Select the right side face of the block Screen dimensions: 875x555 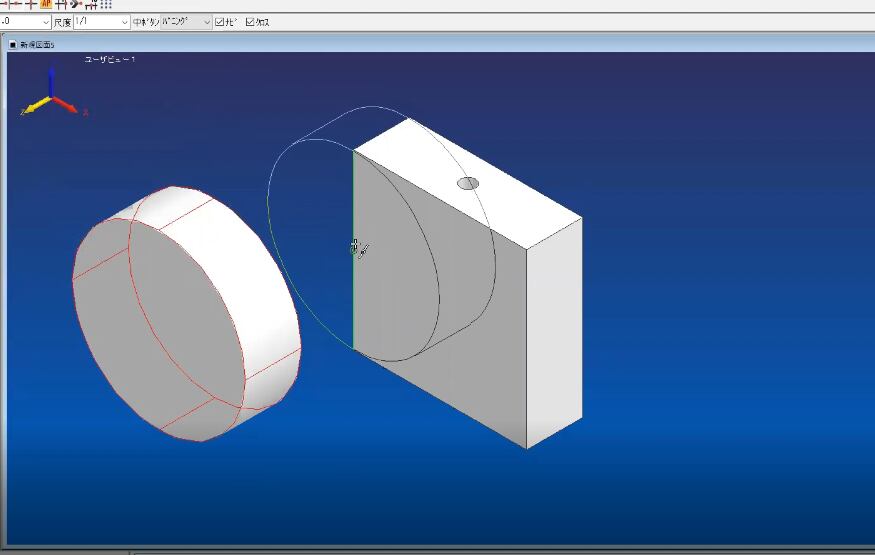(554, 330)
